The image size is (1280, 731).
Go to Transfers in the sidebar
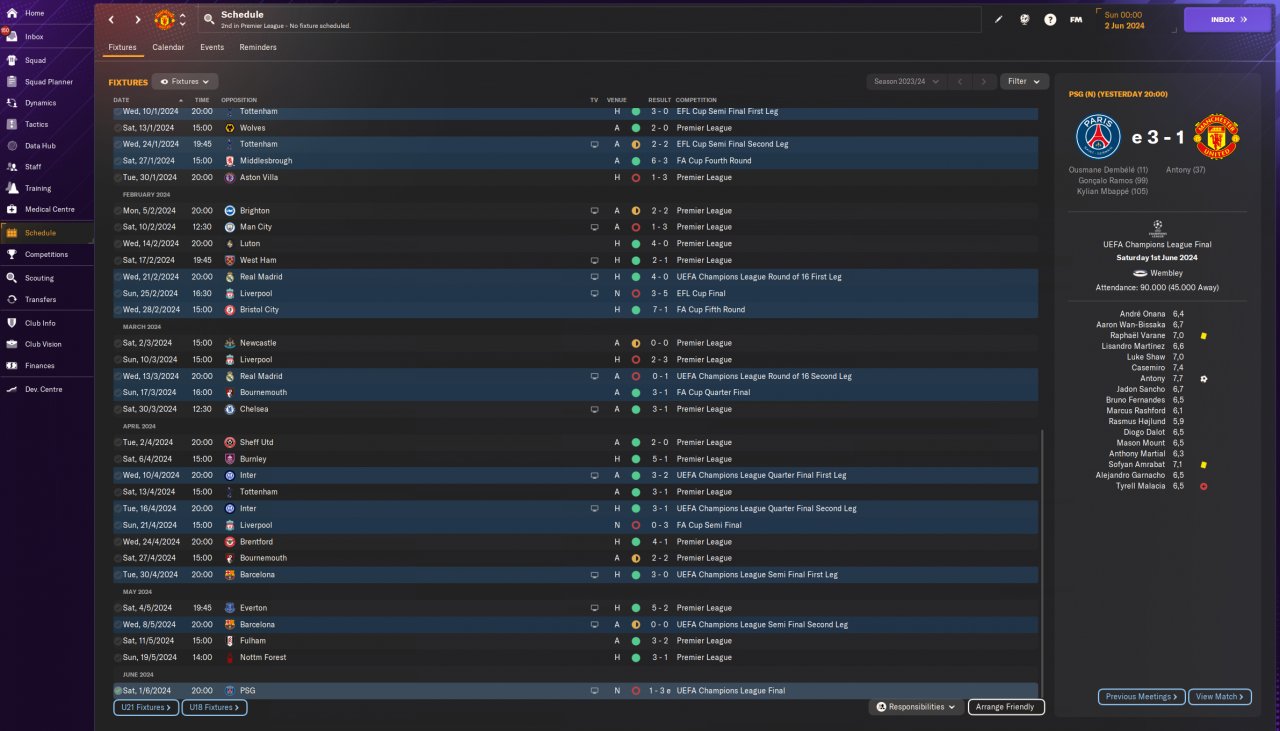tap(46, 300)
